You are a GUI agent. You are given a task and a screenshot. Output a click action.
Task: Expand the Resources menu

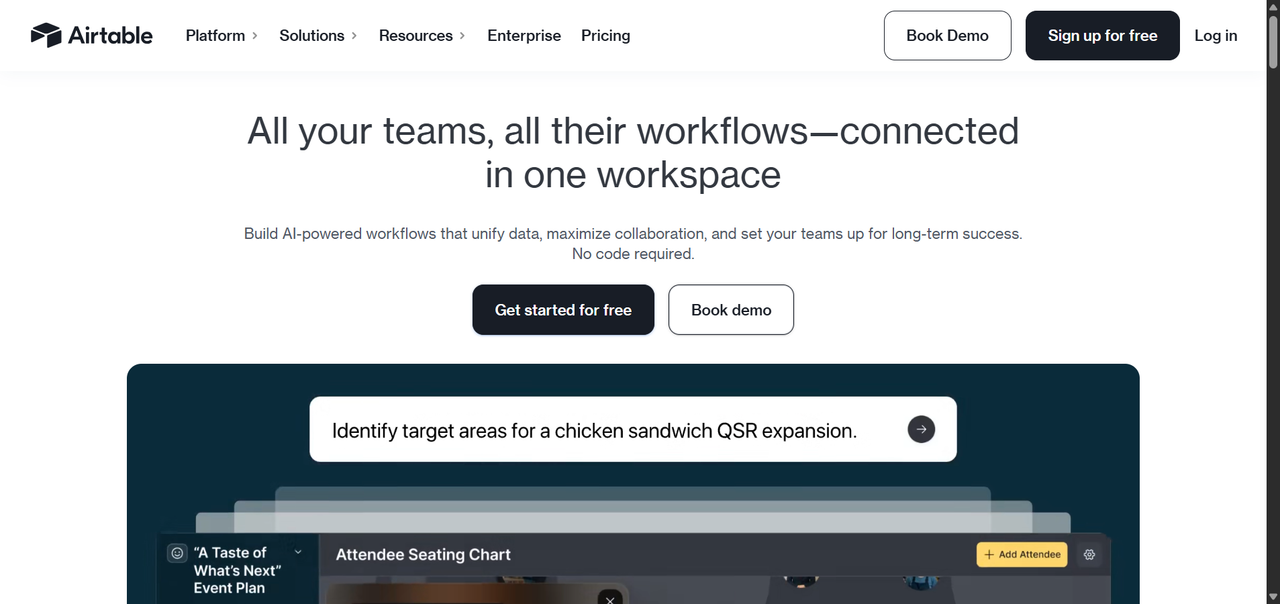[422, 35]
